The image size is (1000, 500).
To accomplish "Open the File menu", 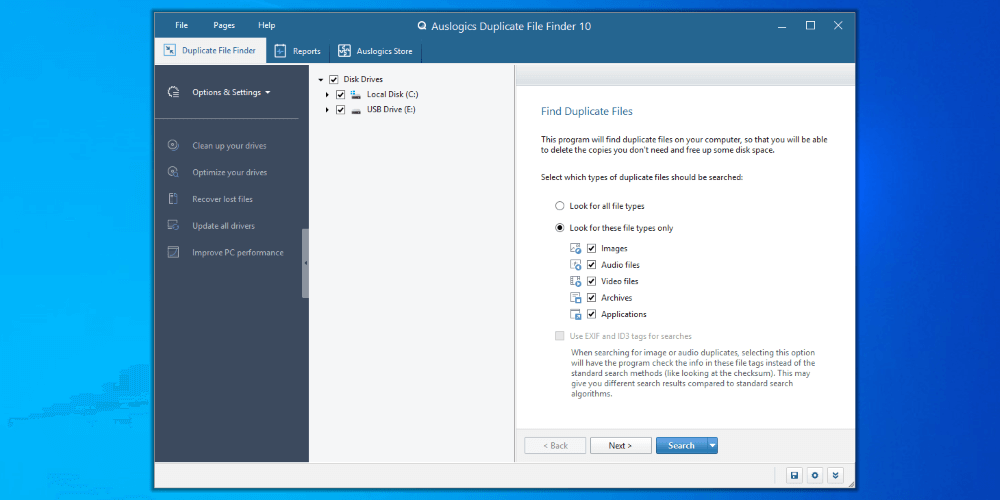I will click(x=182, y=26).
